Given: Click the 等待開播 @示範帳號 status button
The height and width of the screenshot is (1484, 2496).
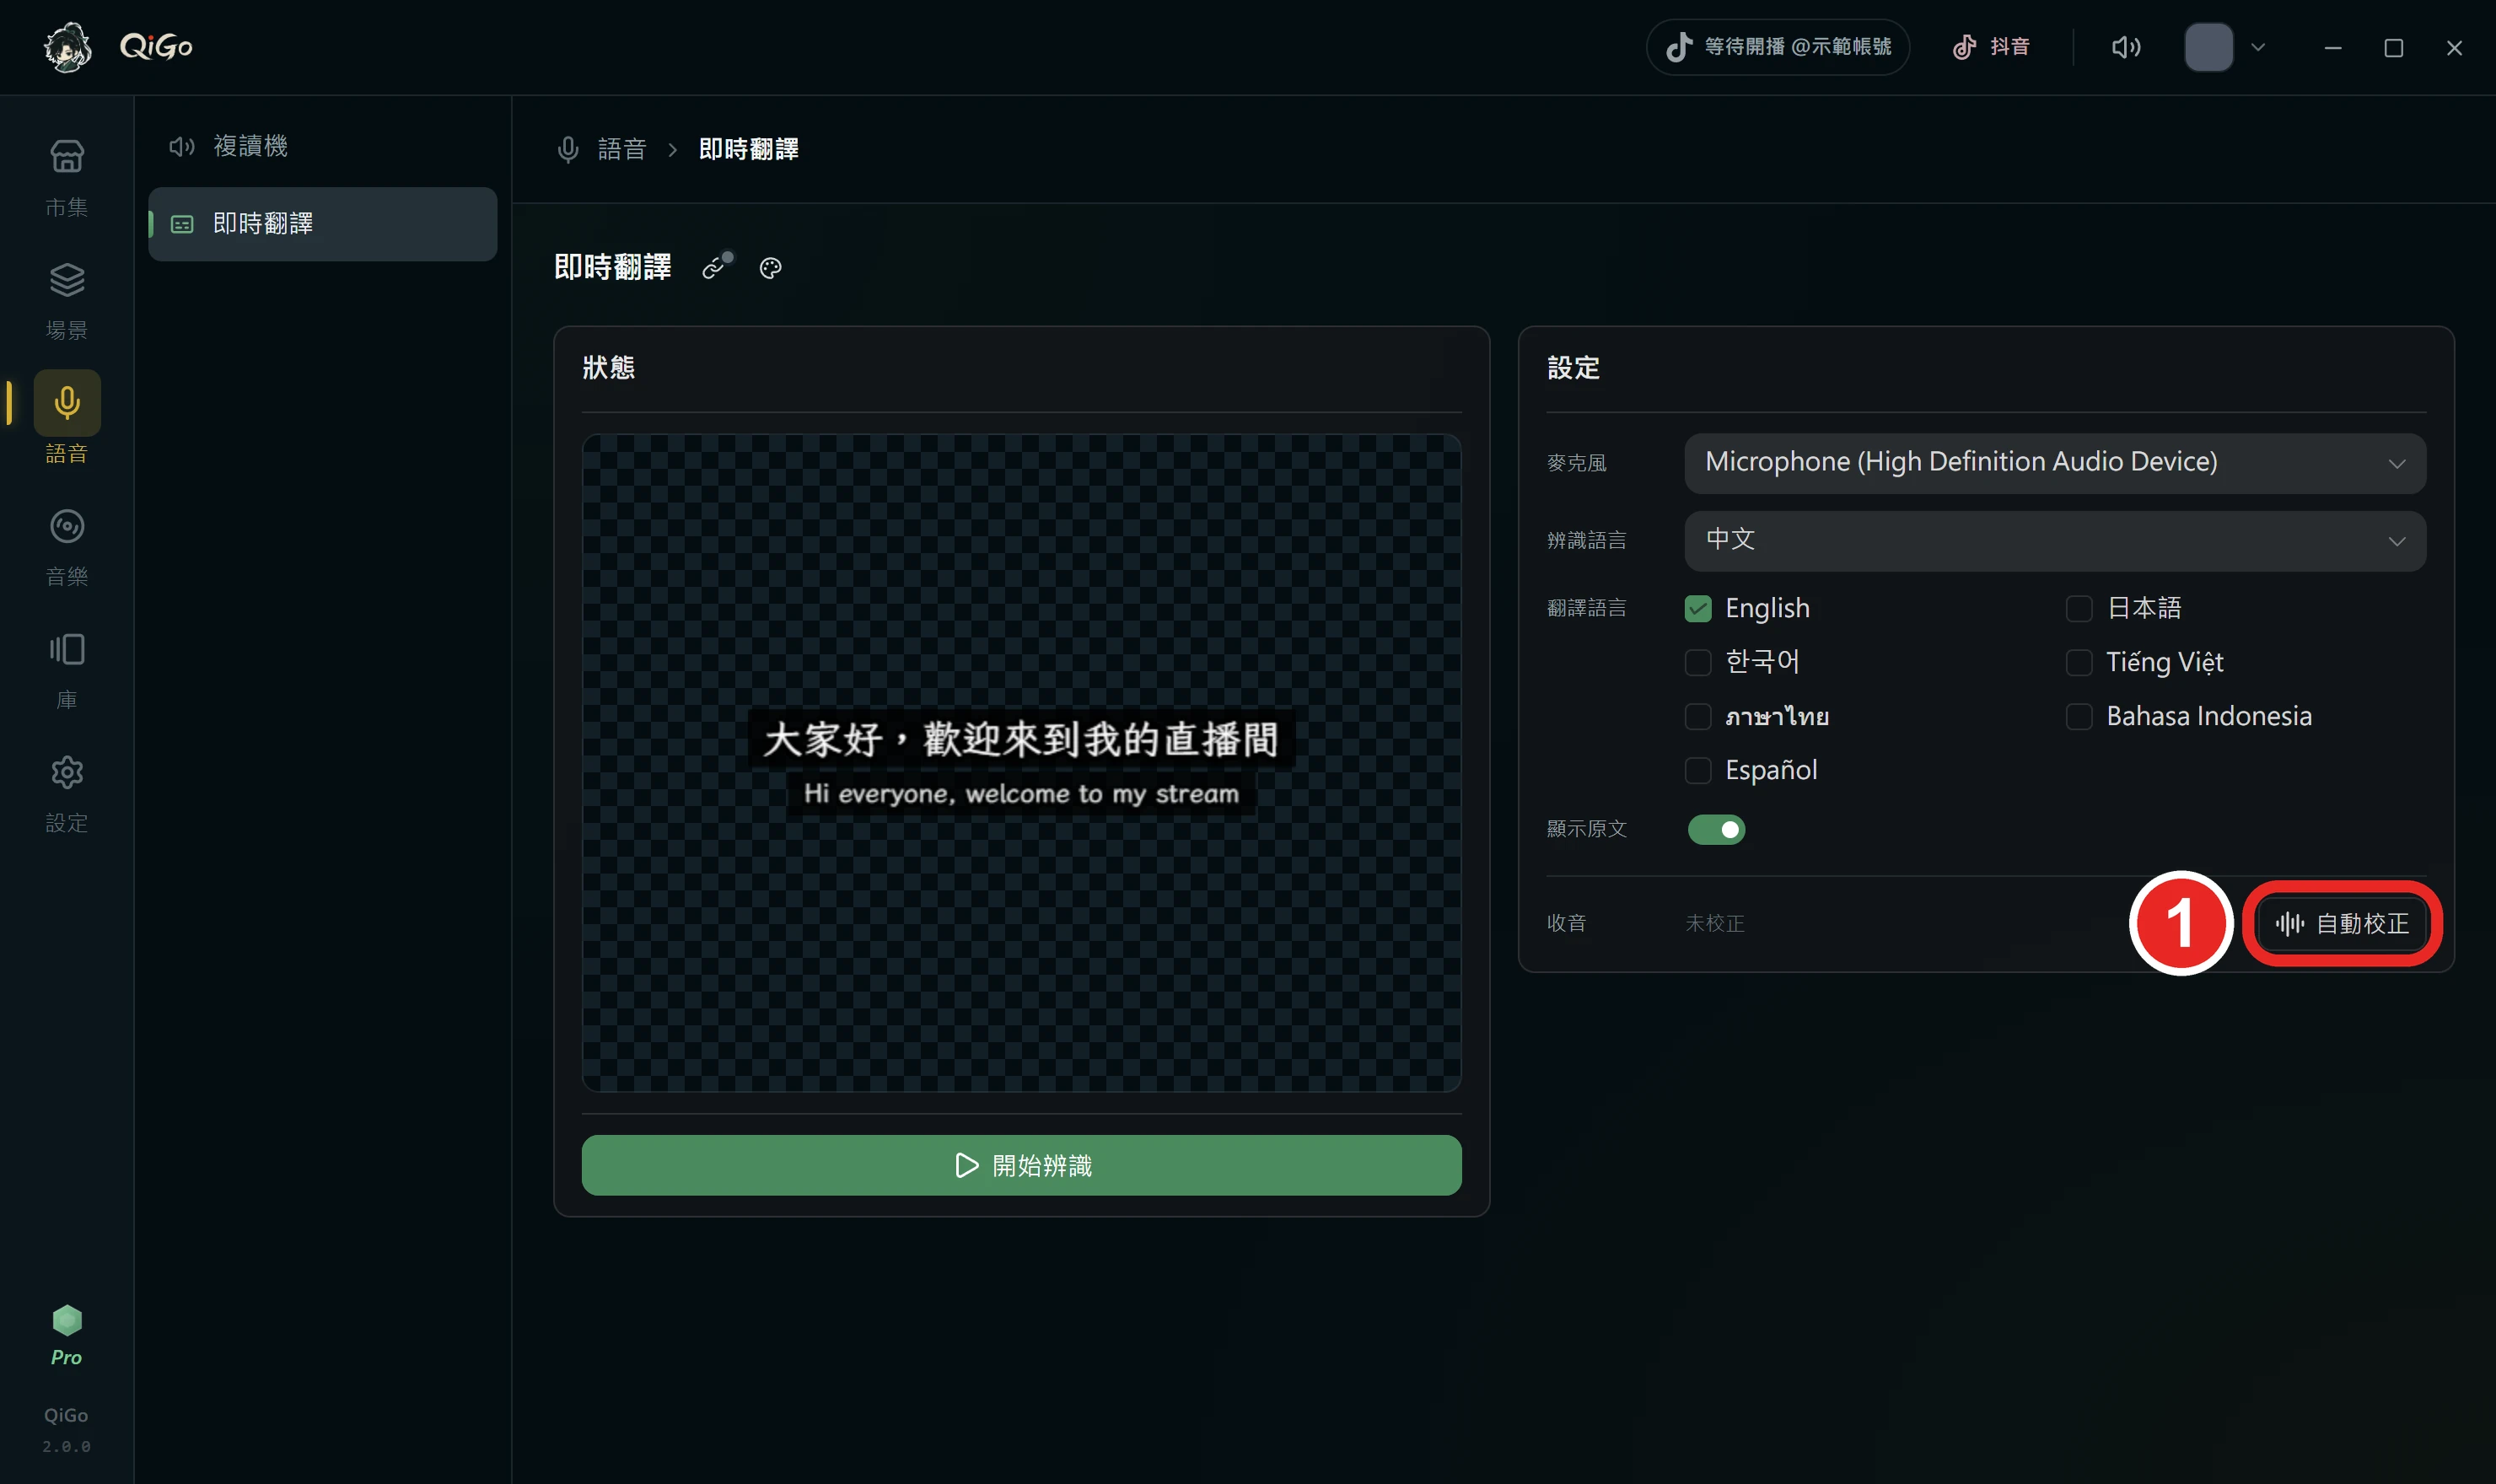Looking at the screenshot, I should (1777, 47).
